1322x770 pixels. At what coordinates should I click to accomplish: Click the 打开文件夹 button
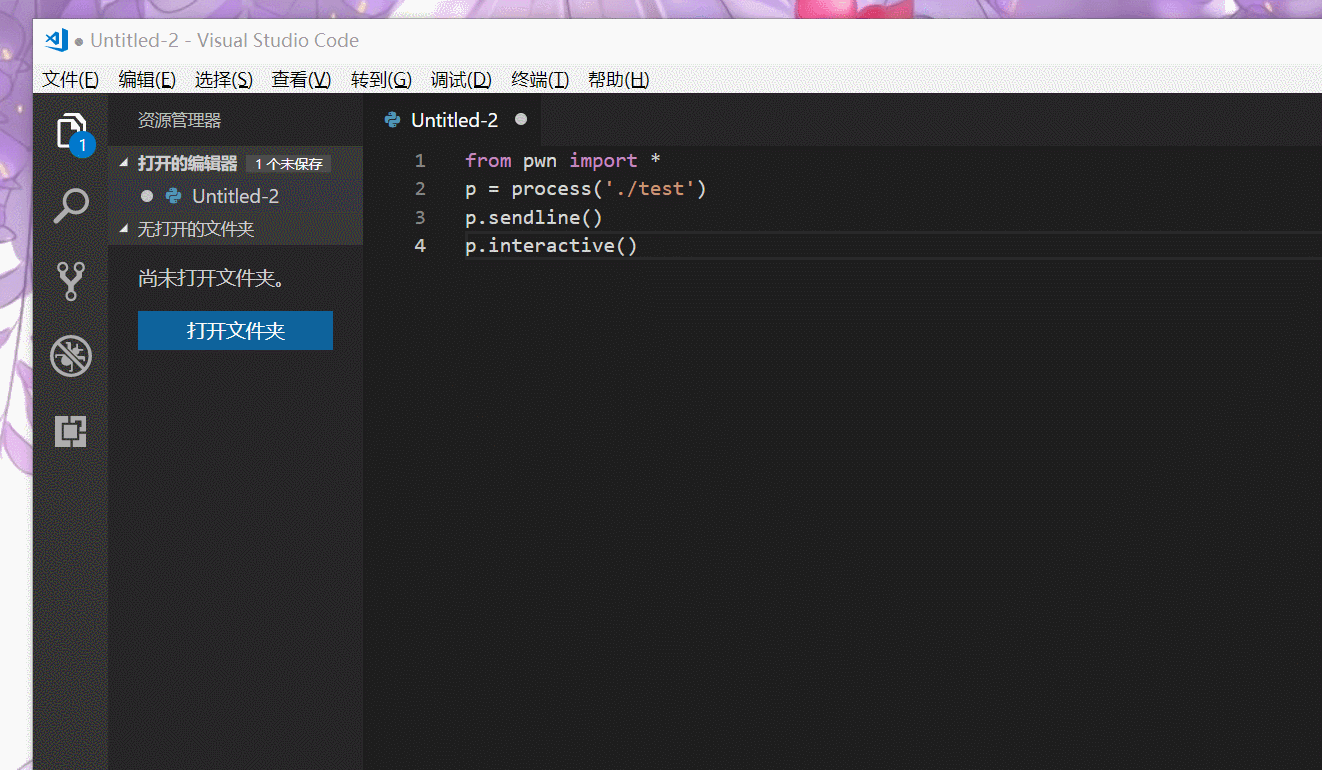click(x=235, y=331)
